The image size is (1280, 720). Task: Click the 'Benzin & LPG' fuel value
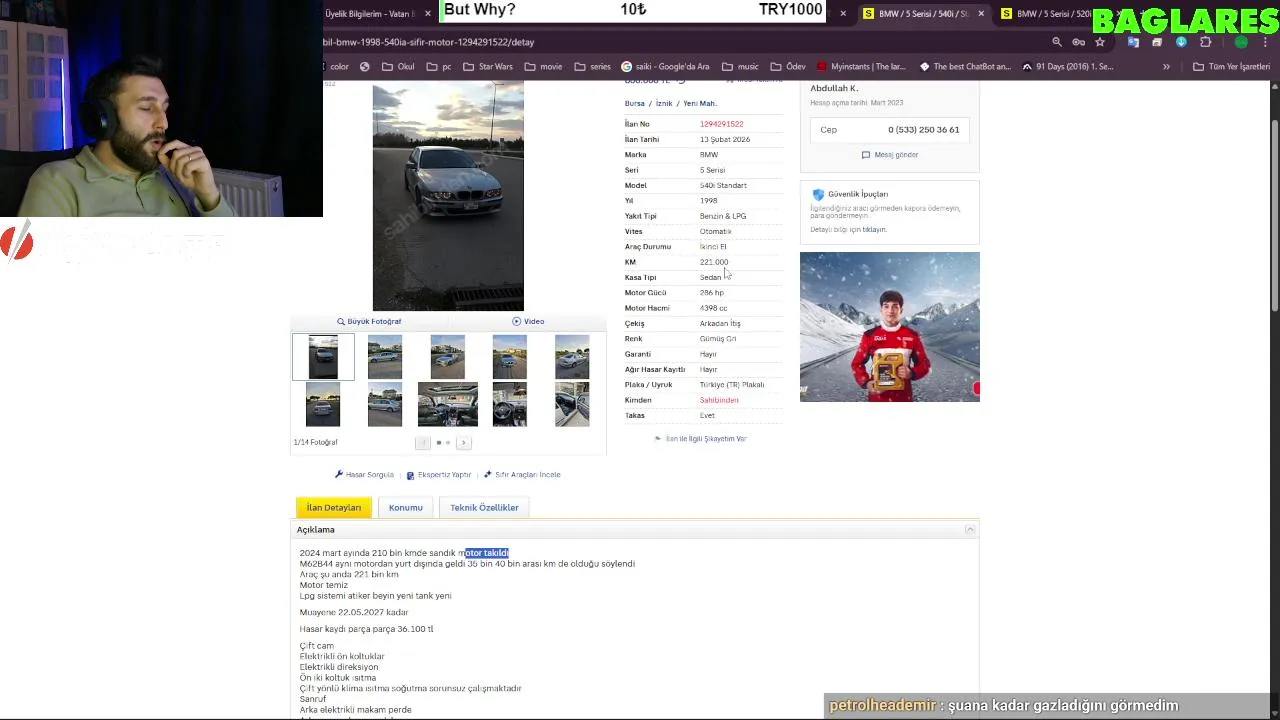click(x=723, y=216)
